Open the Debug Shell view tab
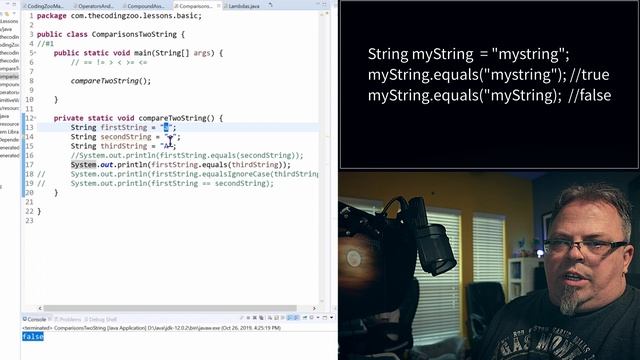Image resolution: width=640 pixels, height=360 pixels. tap(100, 319)
